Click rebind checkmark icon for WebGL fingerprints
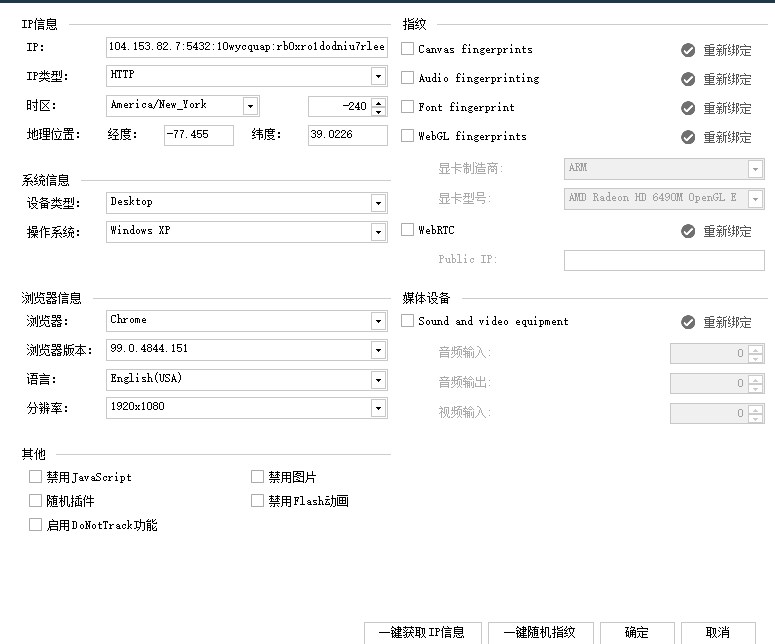This screenshot has height=644, width=775. [688, 137]
